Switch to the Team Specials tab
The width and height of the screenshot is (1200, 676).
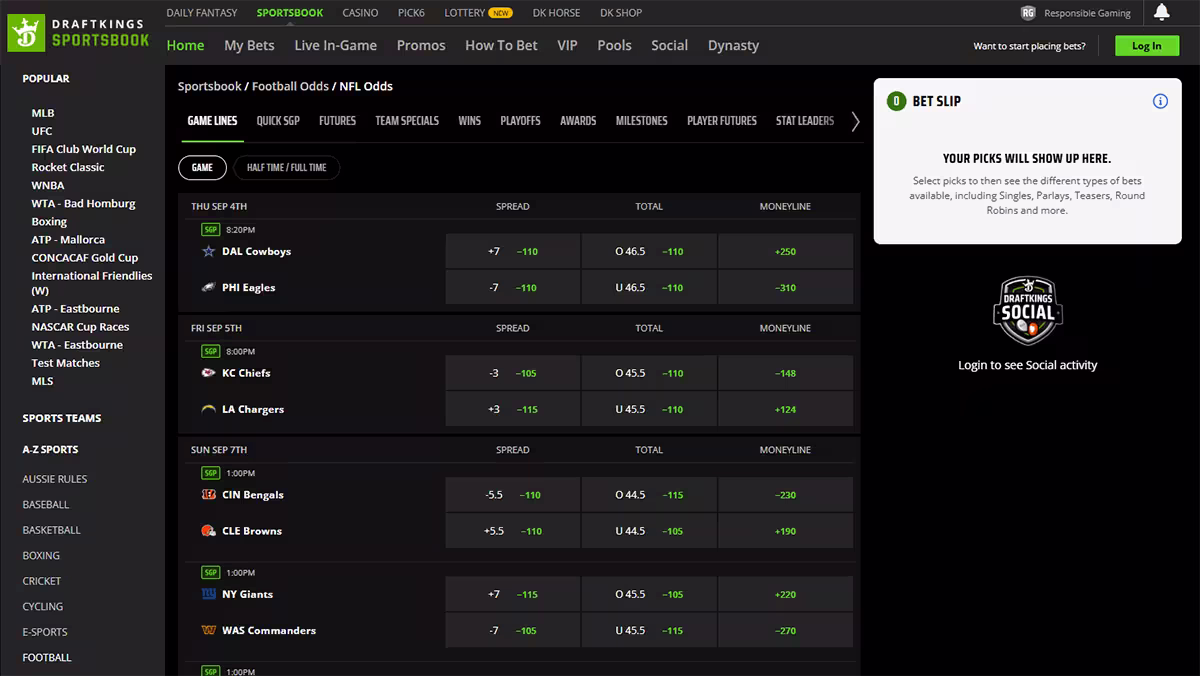click(407, 121)
